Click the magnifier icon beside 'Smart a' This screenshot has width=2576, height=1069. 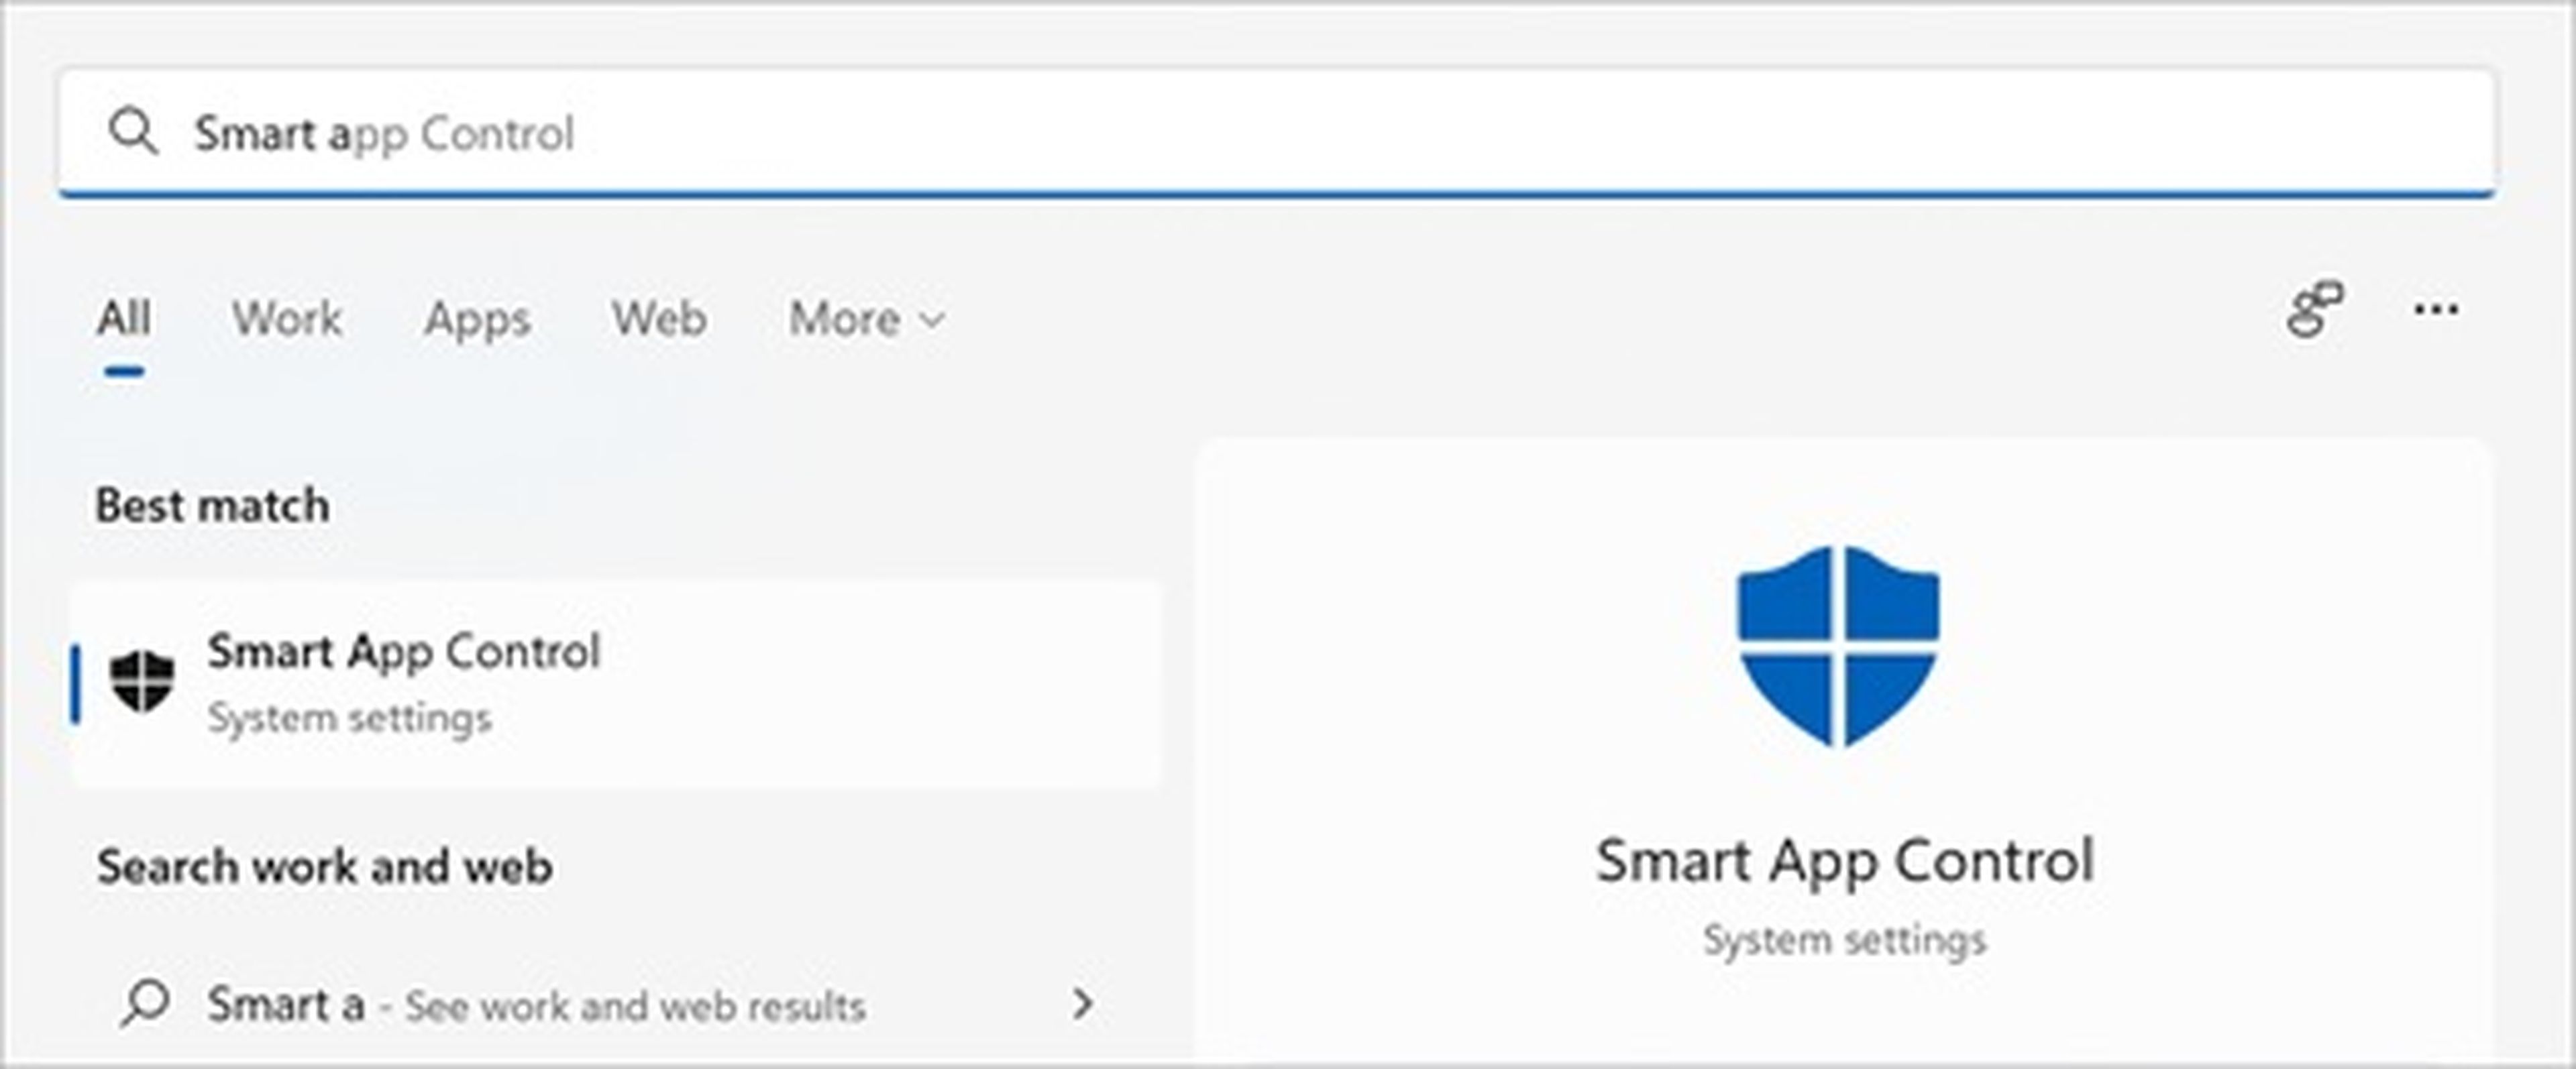point(145,1003)
